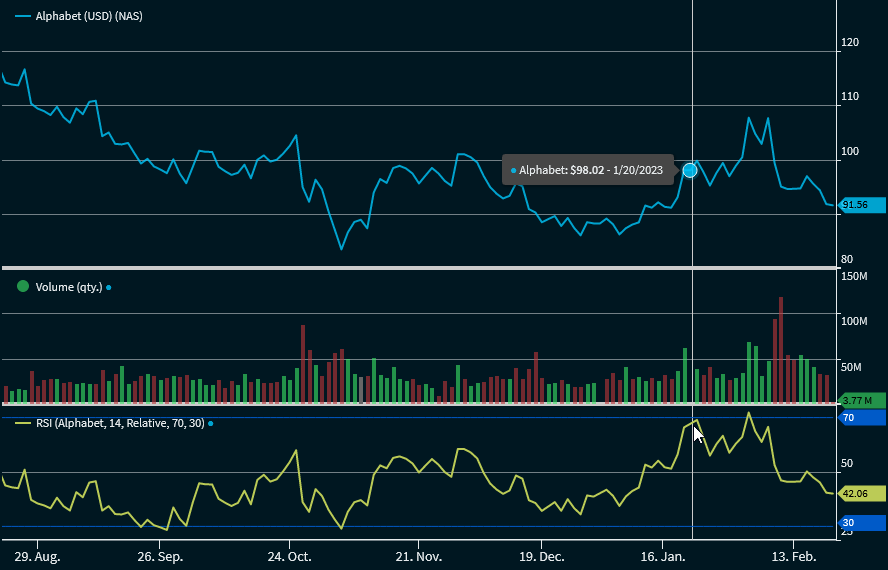
Task: Click the 91.56 current price tag
Action: point(862,205)
